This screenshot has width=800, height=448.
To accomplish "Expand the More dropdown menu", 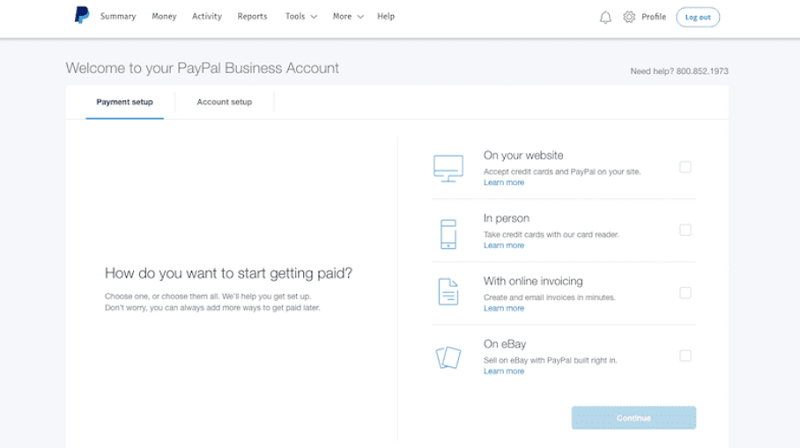I will pyautogui.click(x=348, y=16).
